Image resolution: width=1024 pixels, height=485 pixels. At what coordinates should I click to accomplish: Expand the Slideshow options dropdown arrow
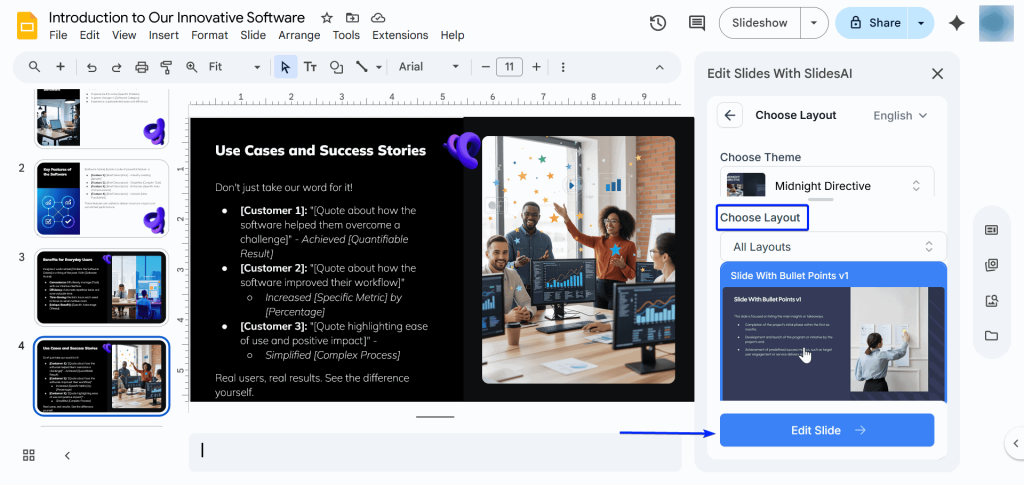coord(815,23)
